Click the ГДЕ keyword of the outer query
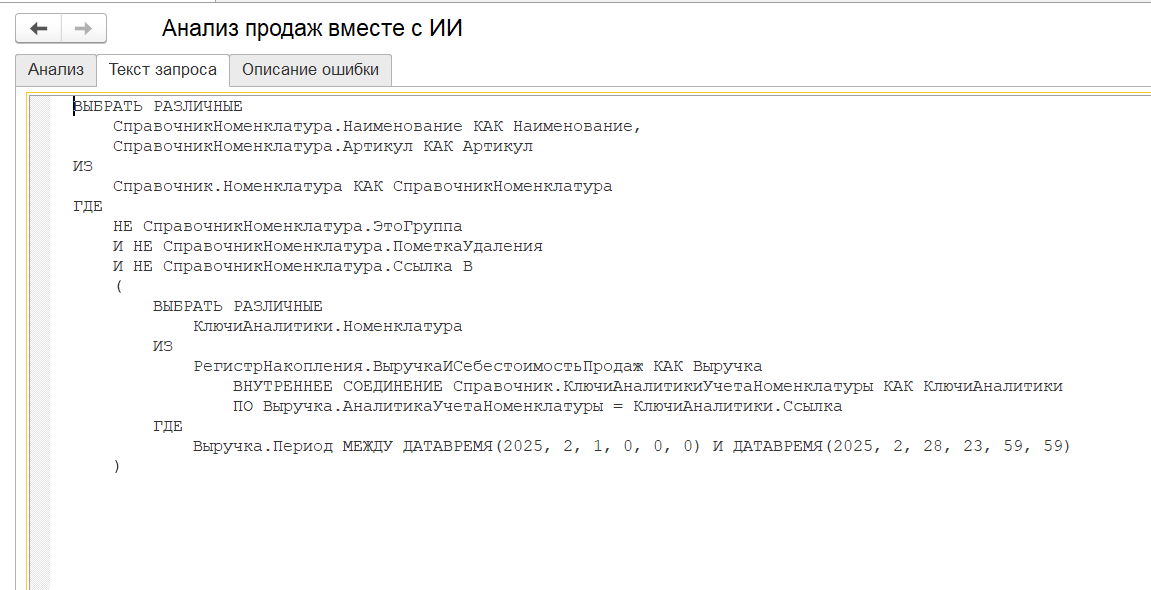Image resolution: width=1151 pixels, height=590 pixels. 89,205
